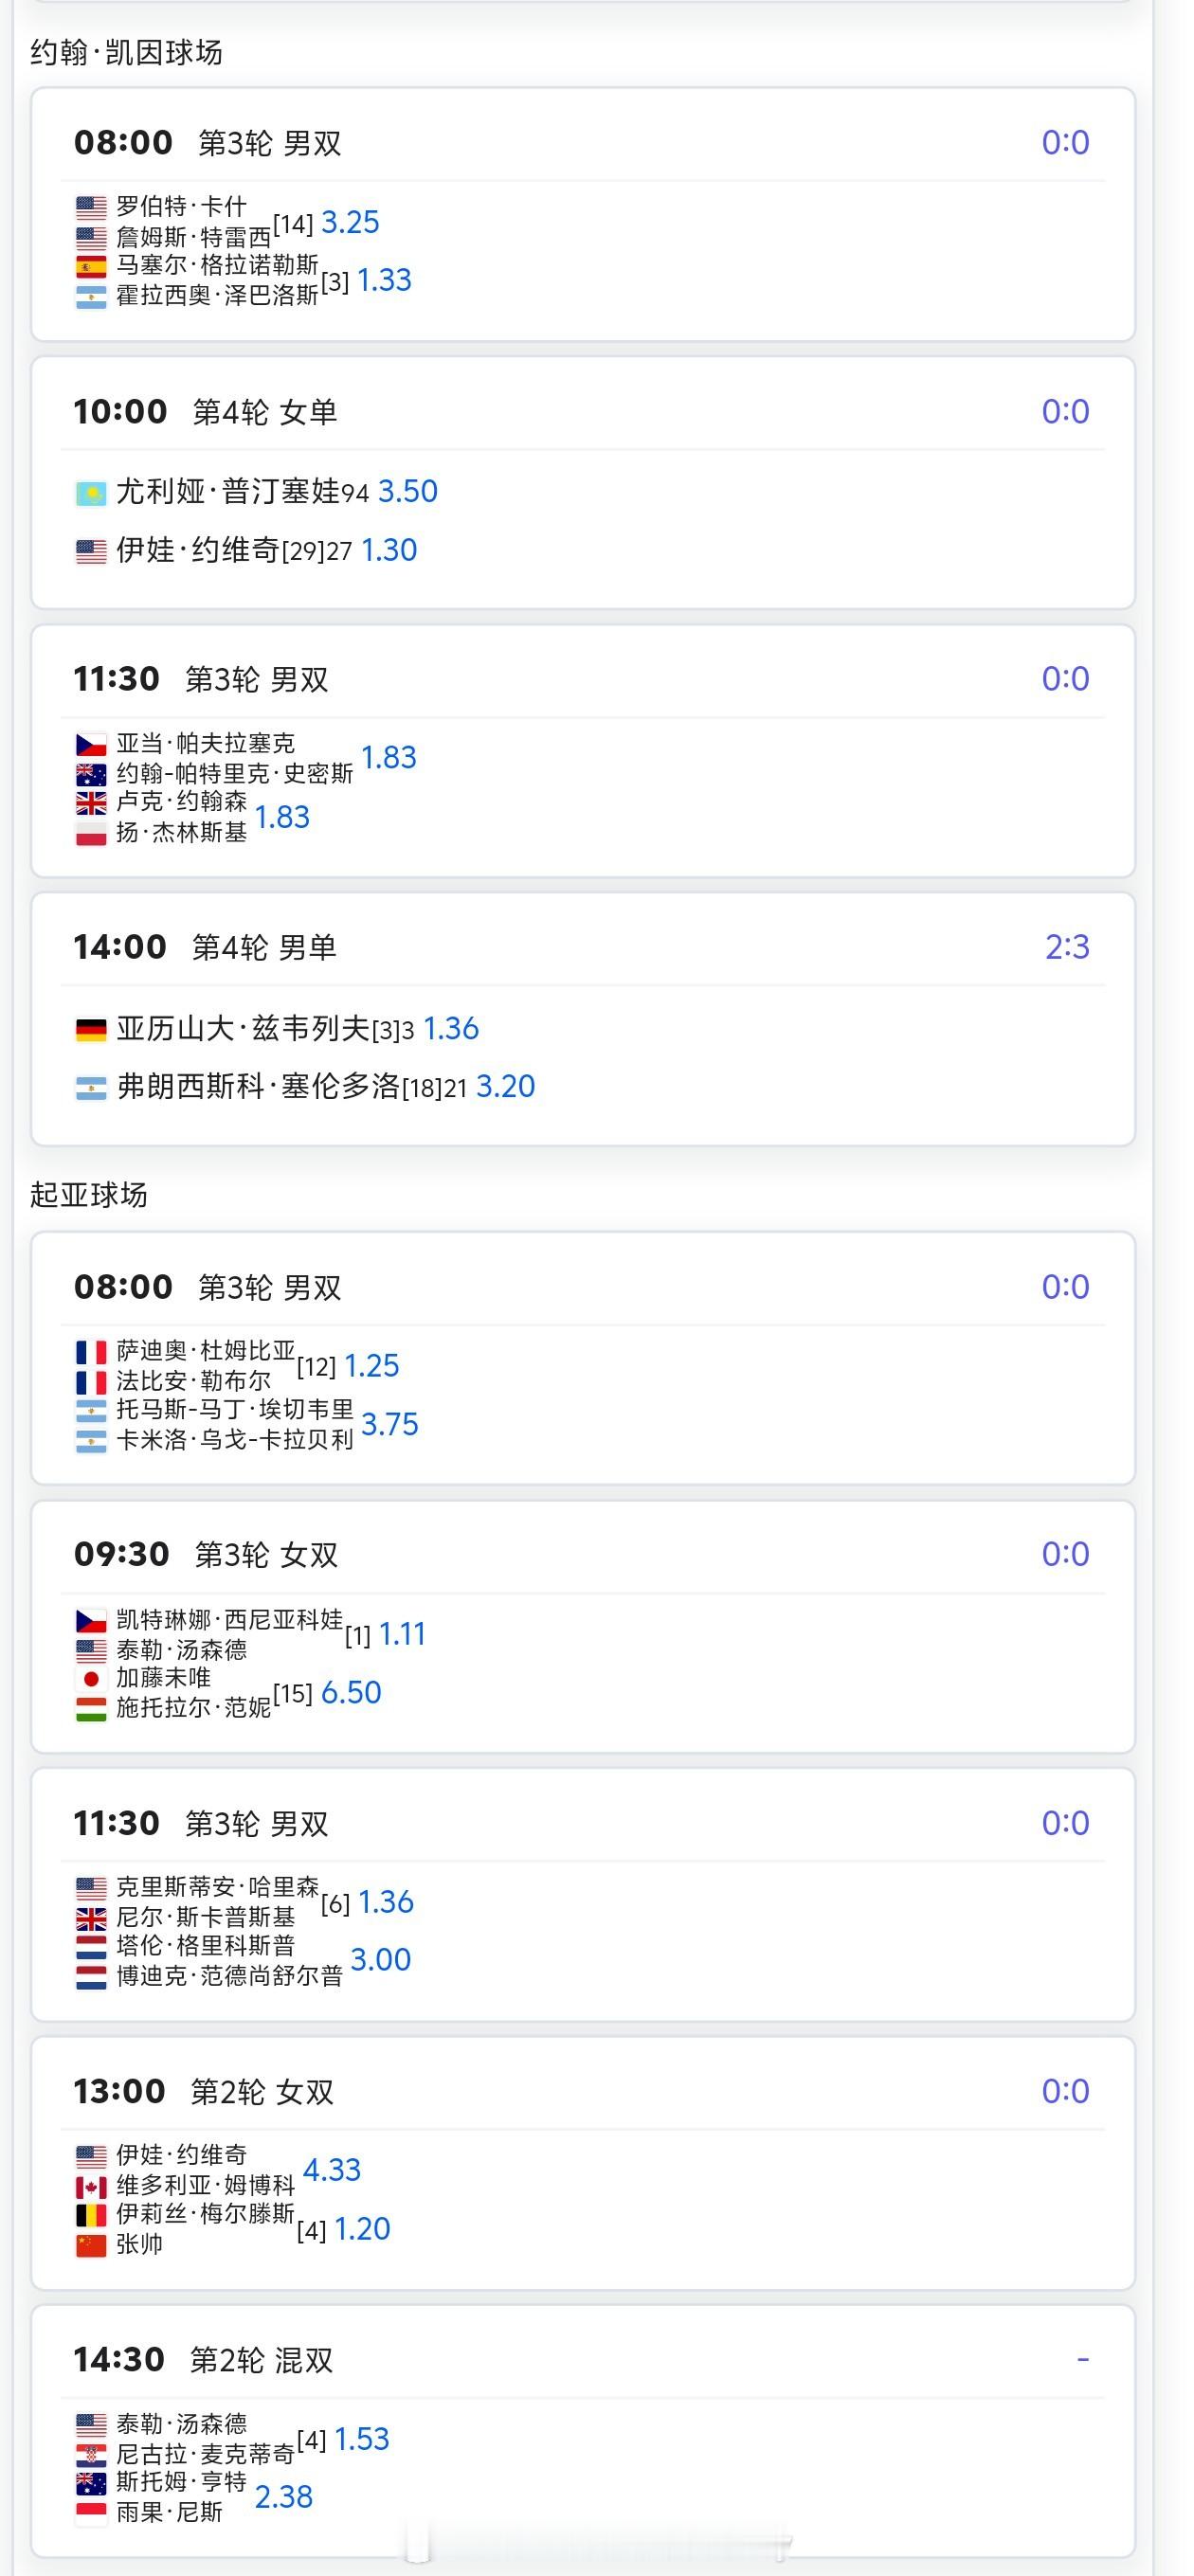Pick the 3.20 odds for 弗朗西斯科·塞伦多洛
1194x2576 pixels.
[x=505, y=1087]
